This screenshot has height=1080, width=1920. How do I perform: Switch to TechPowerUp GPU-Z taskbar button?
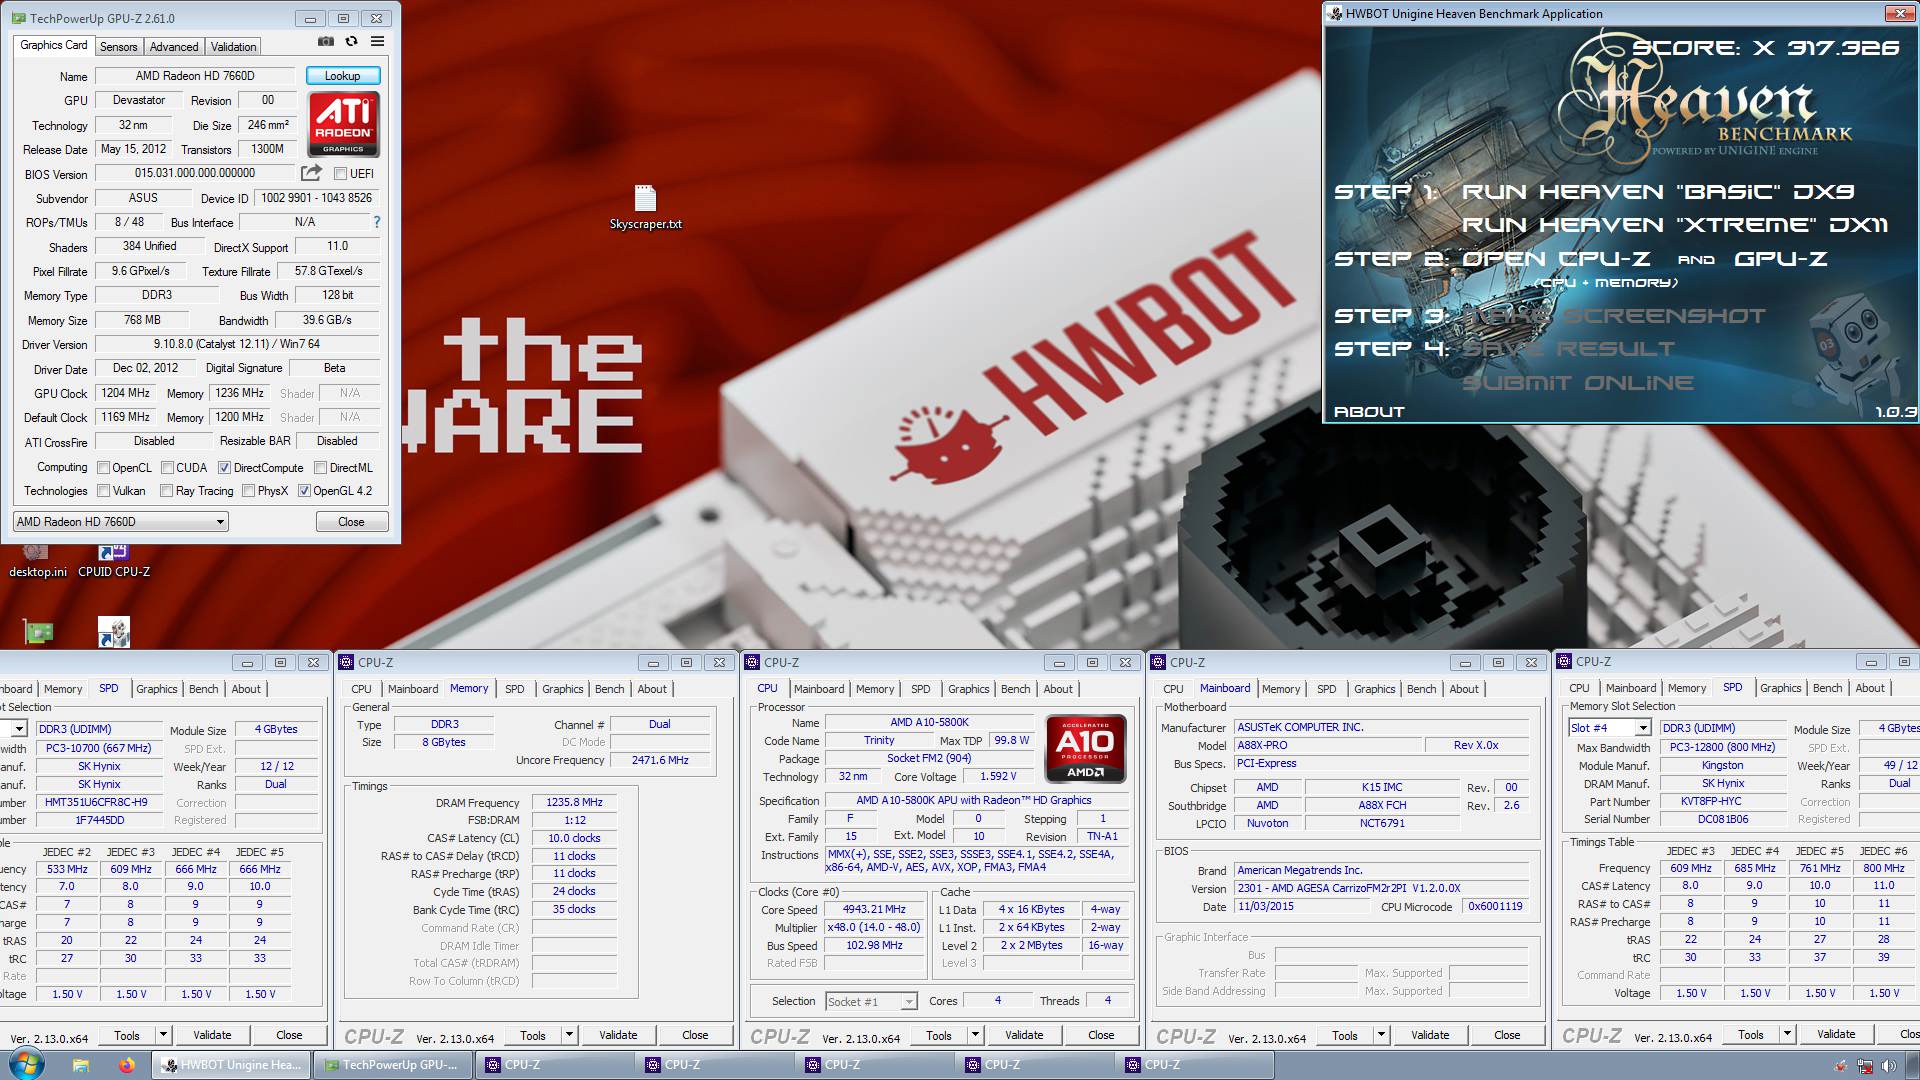pos(392,1065)
